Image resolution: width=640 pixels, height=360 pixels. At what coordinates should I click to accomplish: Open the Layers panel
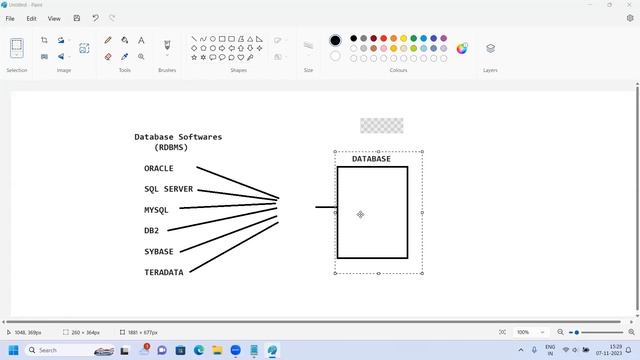tap(491, 48)
